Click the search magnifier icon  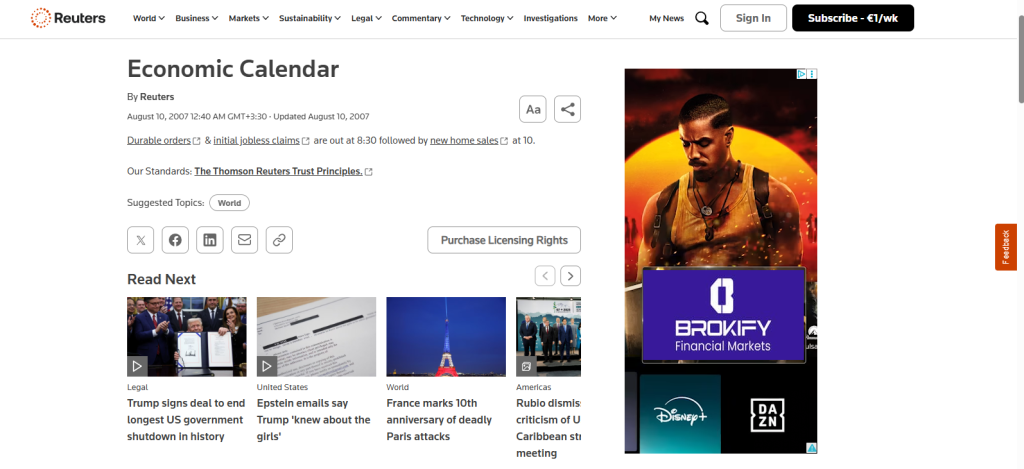click(x=702, y=18)
